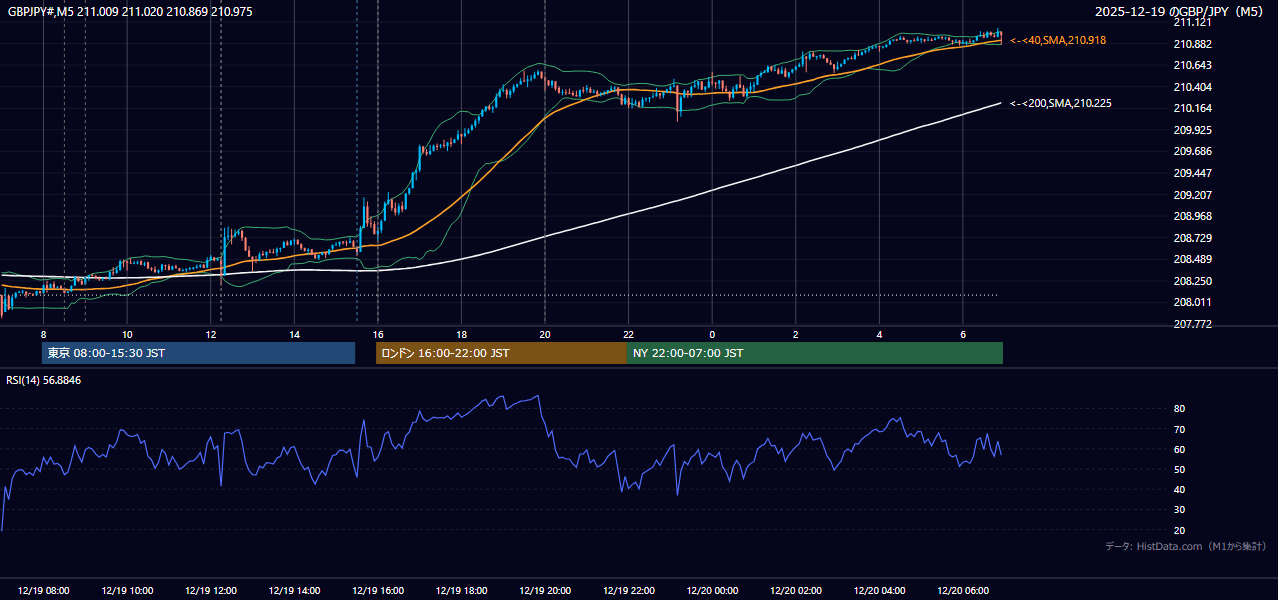This screenshot has width=1278, height=600.
Task: Select the '<-<40,SMA,210.918' orange label
Action: (x=1058, y=40)
